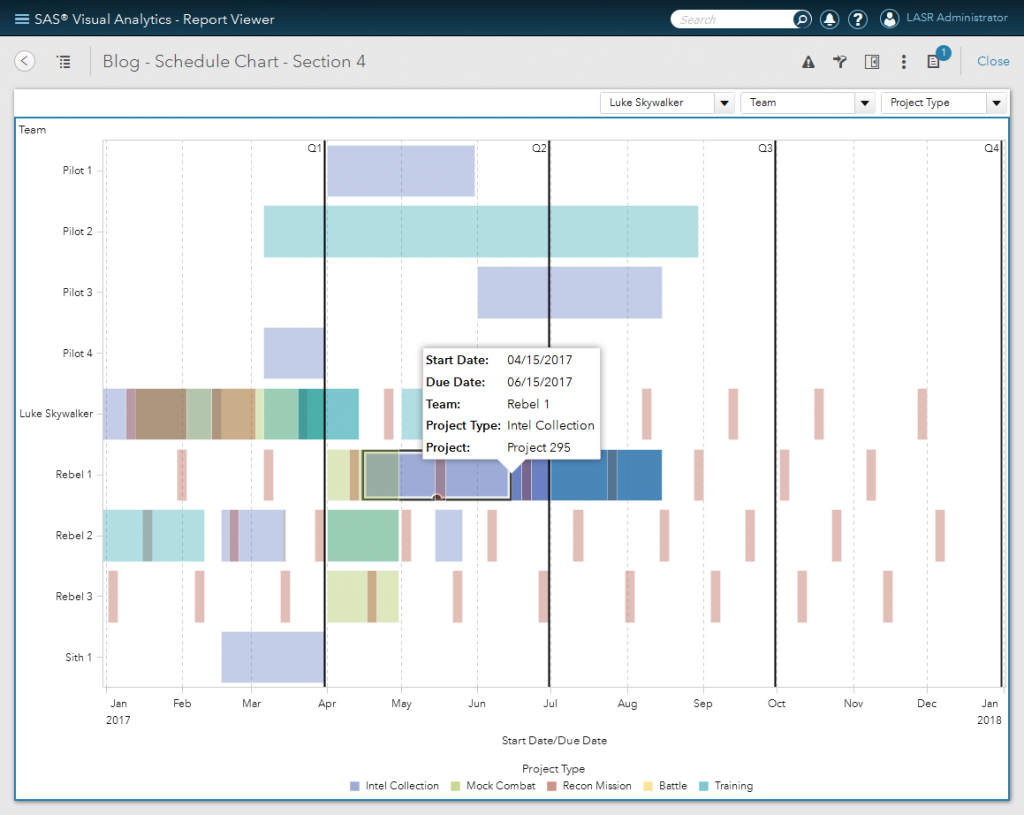1024x815 pixels.
Task: Click the search magnifier icon
Action: pyautogui.click(x=800, y=18)
